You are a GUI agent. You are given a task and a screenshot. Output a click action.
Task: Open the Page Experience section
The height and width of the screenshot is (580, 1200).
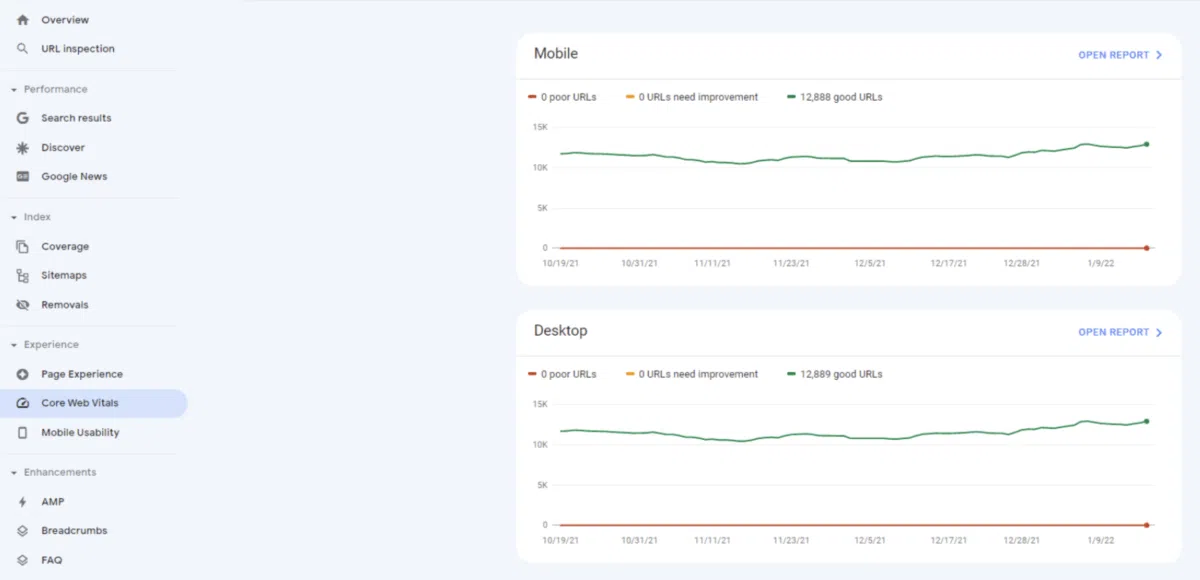[82, 373]
